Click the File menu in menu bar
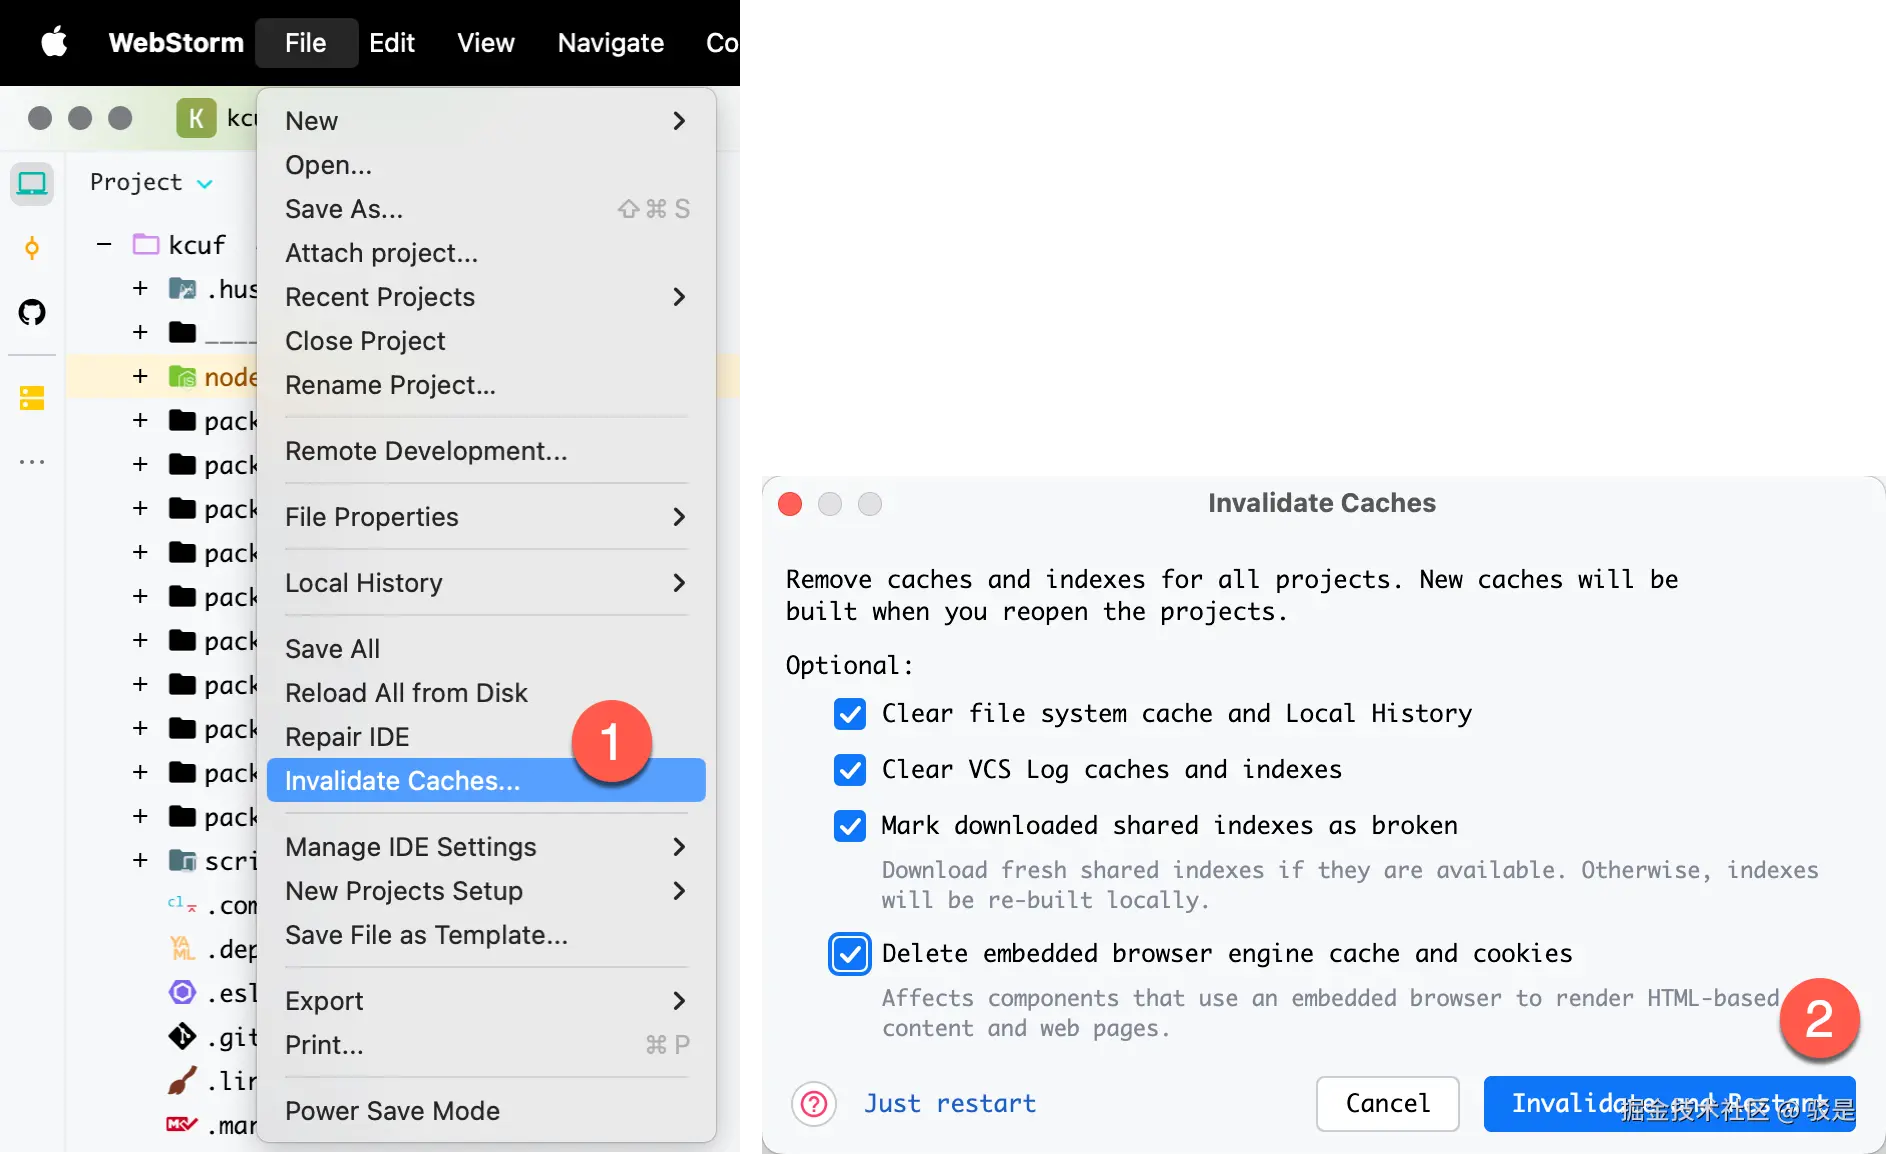The height and width of the screenshot is (1154, 1886). pyautogui.click(x=306, y=42)
